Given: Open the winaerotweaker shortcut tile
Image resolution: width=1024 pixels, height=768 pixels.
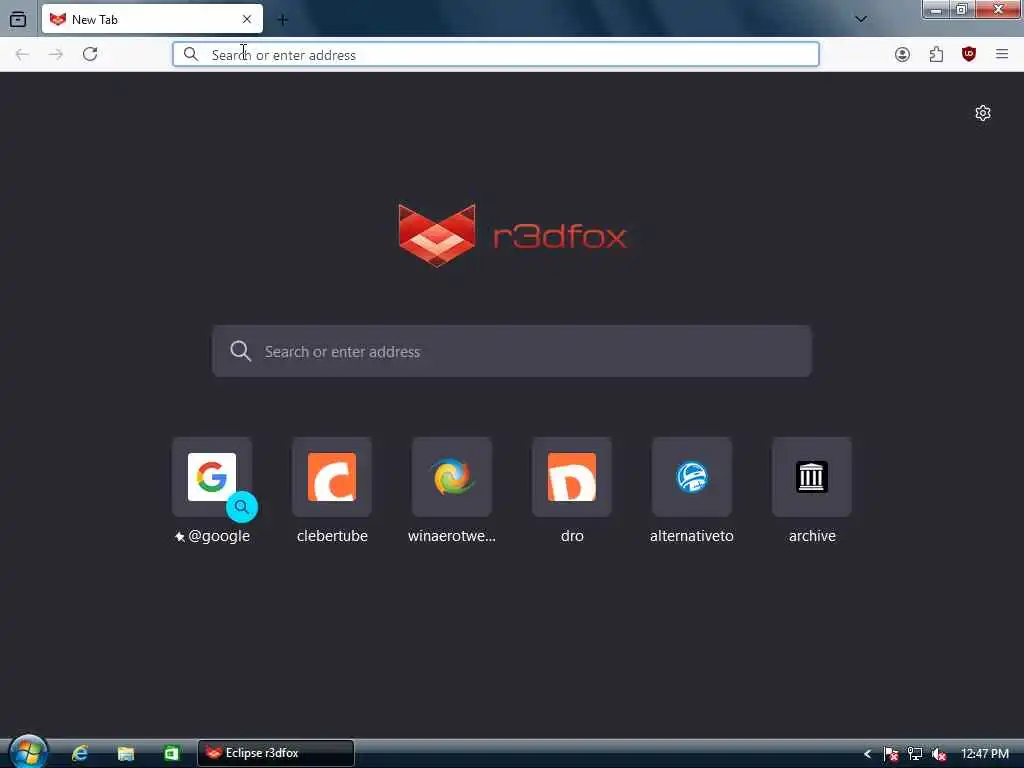Looking at the screenshot, I should coord(452,477).
